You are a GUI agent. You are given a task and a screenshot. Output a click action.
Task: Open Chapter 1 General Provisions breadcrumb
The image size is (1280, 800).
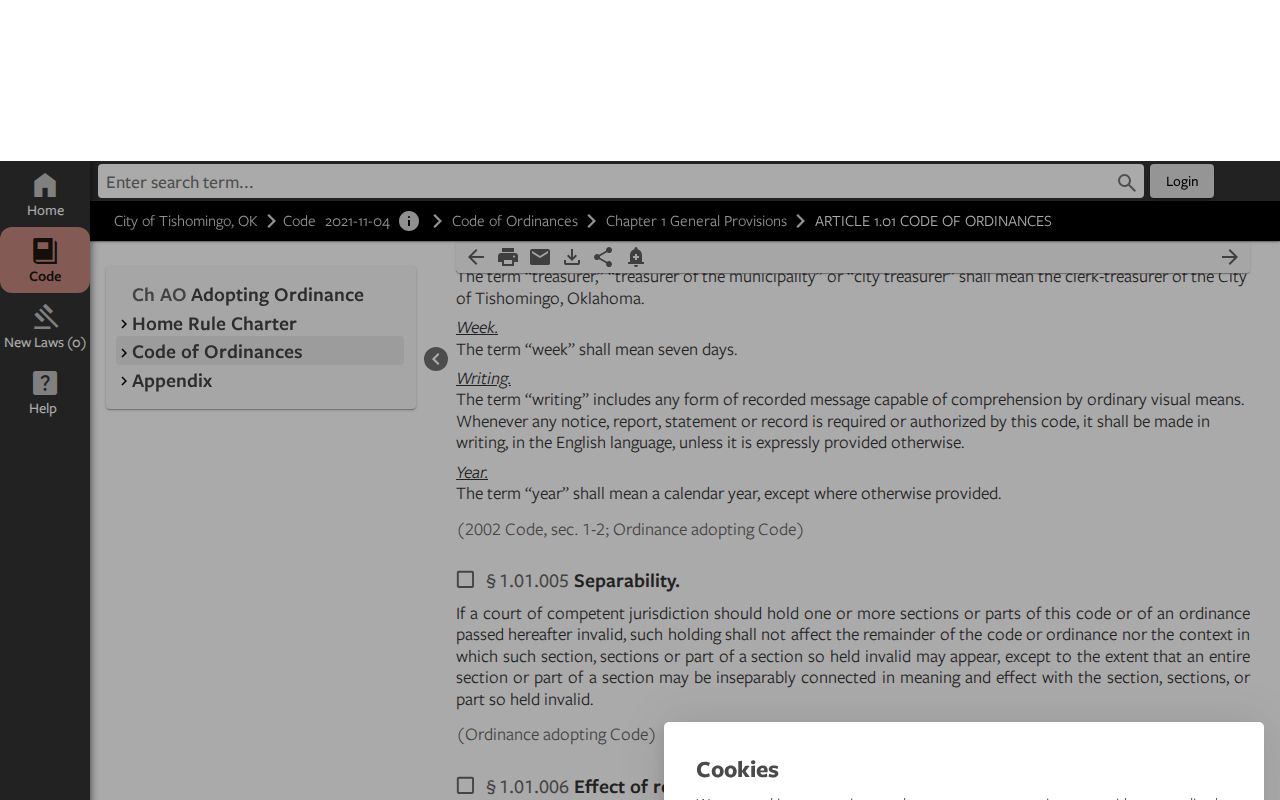click(696, 221)
